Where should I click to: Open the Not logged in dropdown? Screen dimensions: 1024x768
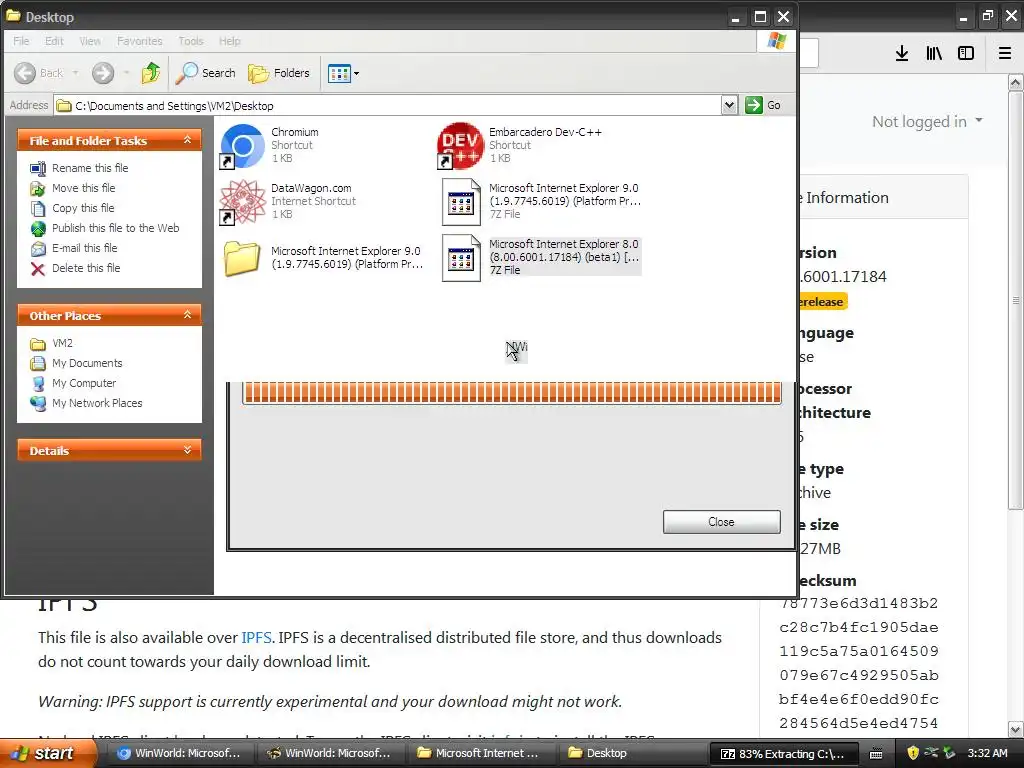tap(927, 121)
